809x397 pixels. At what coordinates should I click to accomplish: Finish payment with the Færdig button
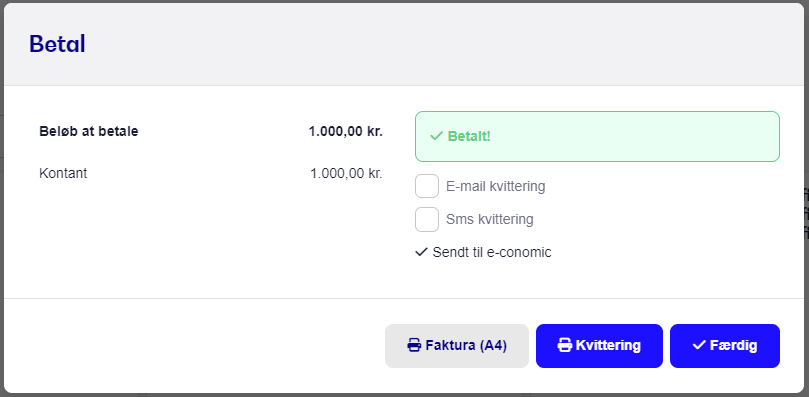pyautogui.click(x=725, y=346)
